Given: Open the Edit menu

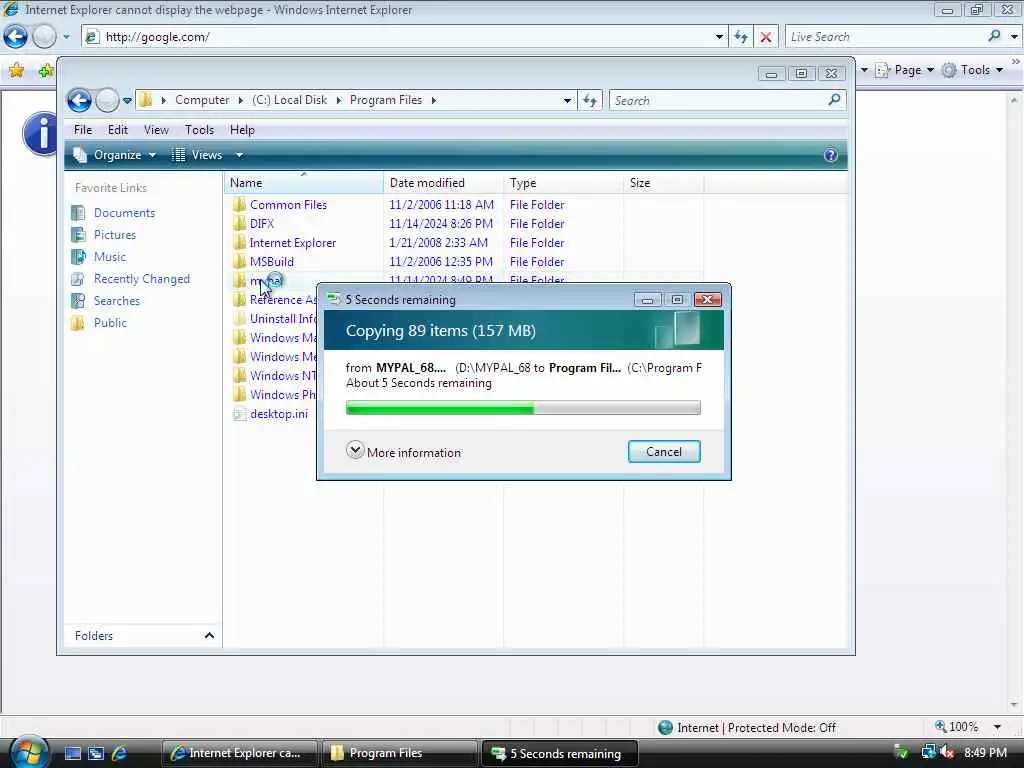Looking at the screenshot, I should click(118, 130).
